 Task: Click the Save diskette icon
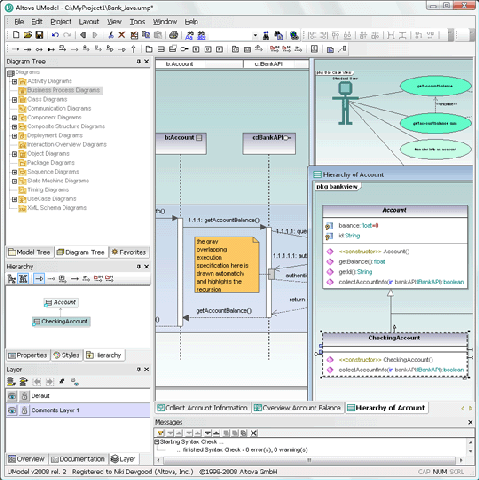point(39,35)
